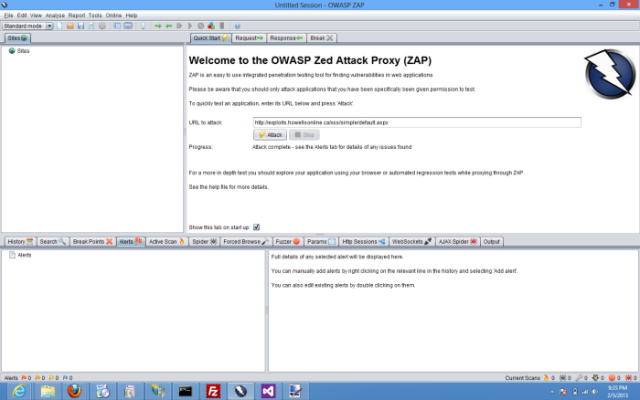This screenshot has height=400, width=640.
Task: Select the Sites root node in tree
Action: pyautogui.click(x=19, y=51)
